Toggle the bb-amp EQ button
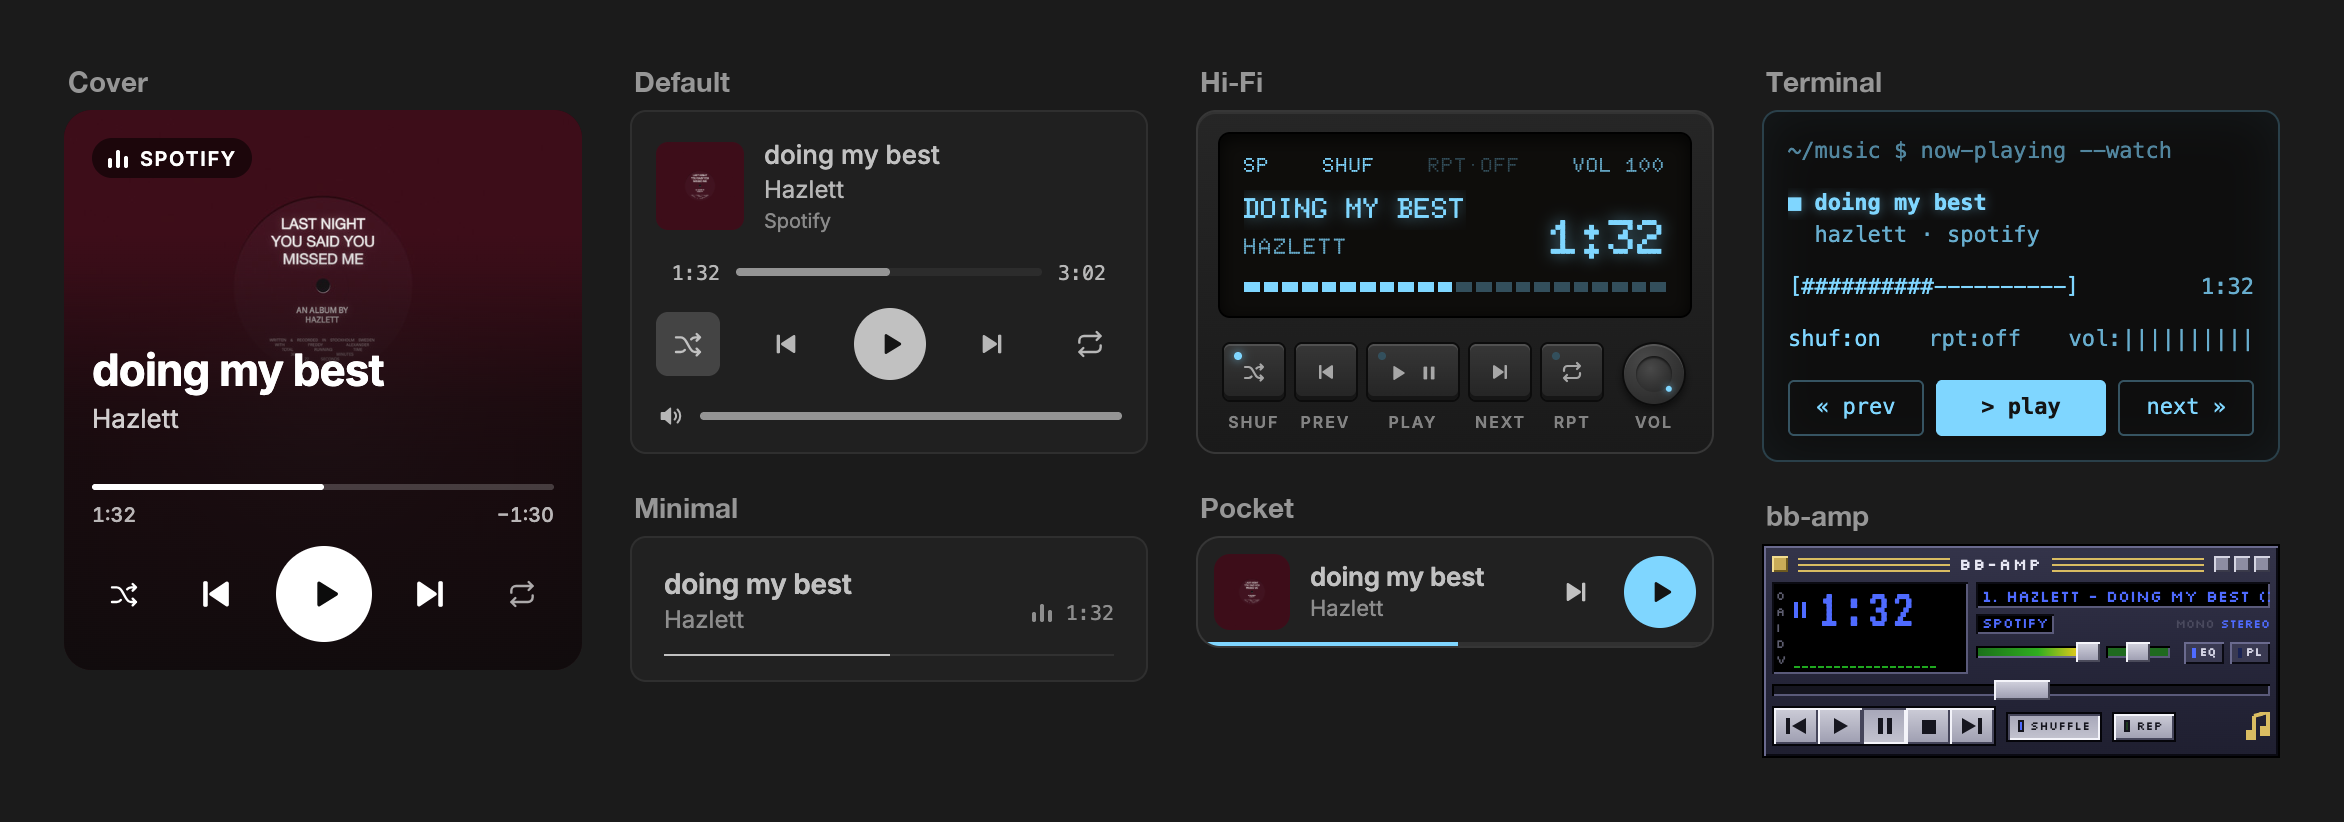Screen dimensions: 2344x822 [2204, 652]
